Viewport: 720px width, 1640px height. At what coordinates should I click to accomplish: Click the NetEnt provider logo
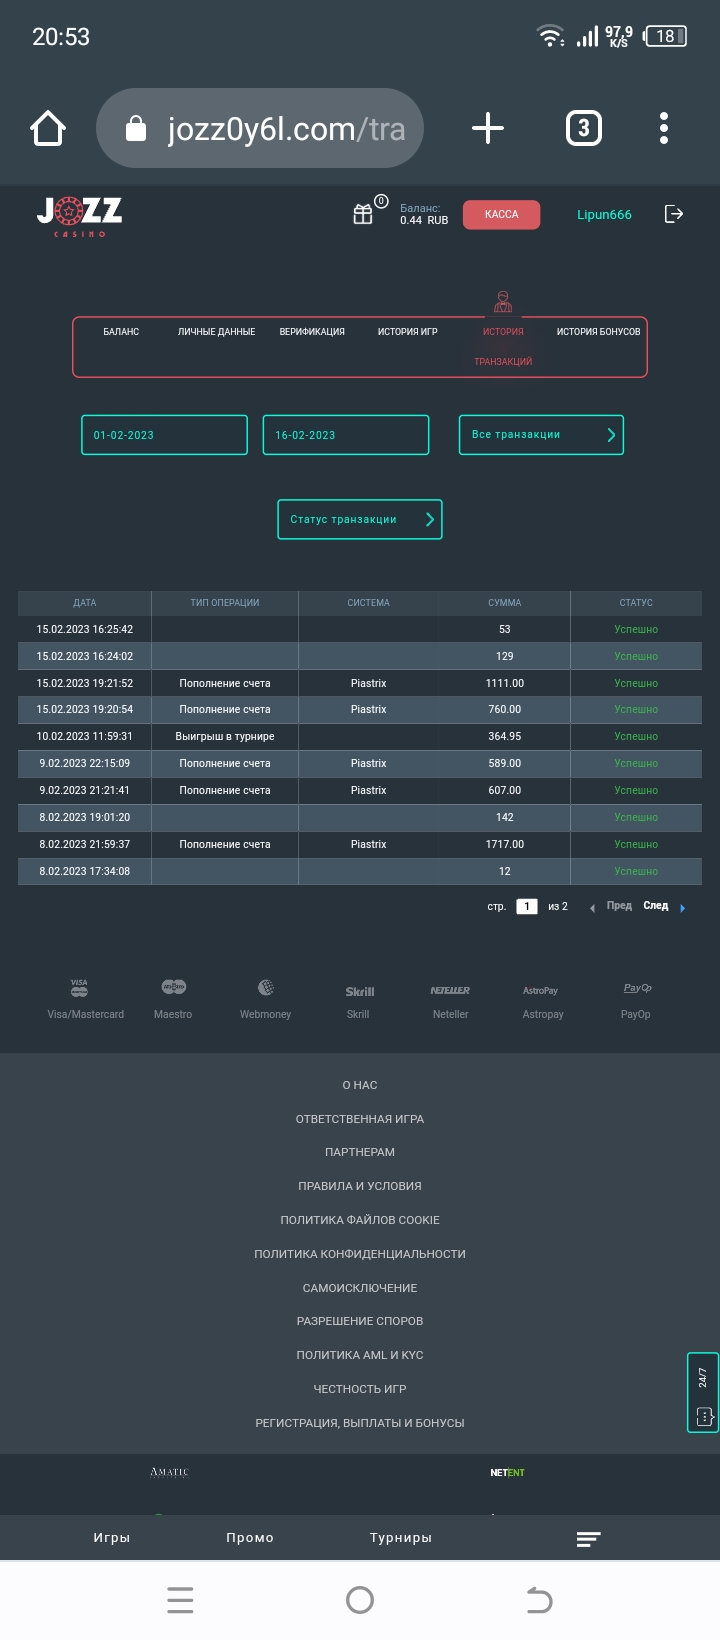(507, 1472)
